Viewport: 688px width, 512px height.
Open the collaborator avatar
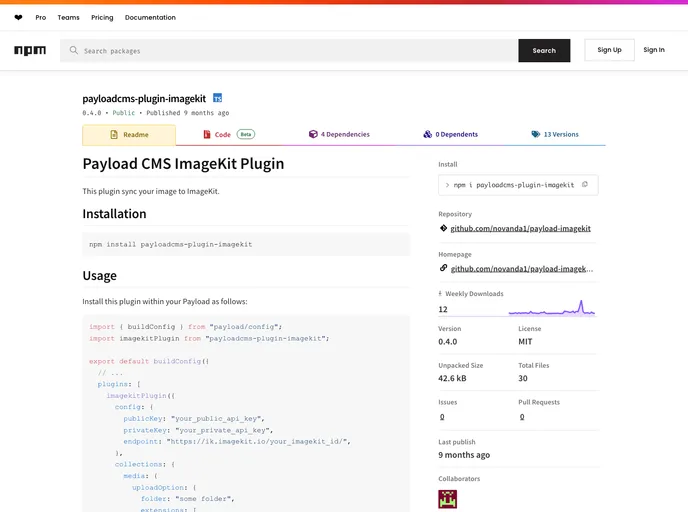448,499
